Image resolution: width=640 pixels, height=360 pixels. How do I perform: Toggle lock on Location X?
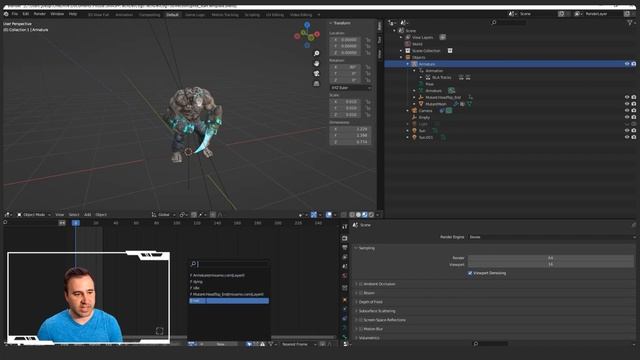tap(368, 40)
